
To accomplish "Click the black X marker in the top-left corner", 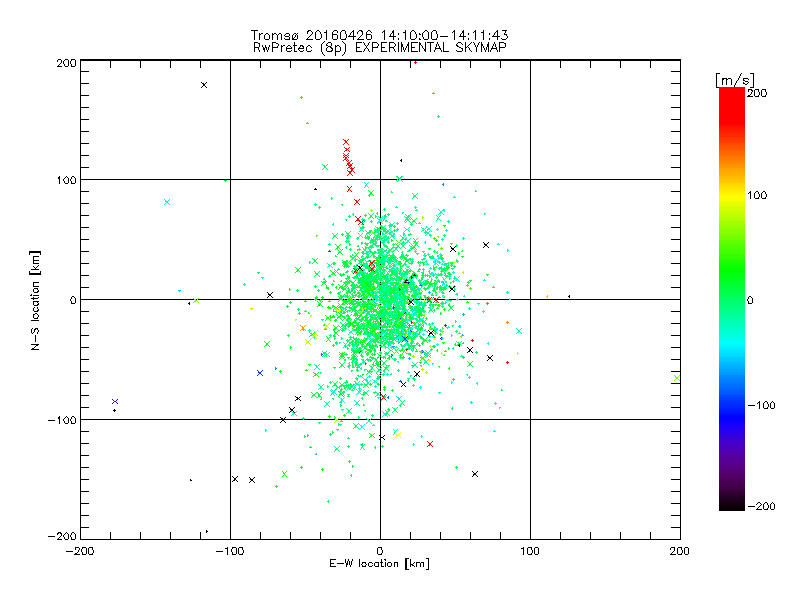I will tap(204, 85).
